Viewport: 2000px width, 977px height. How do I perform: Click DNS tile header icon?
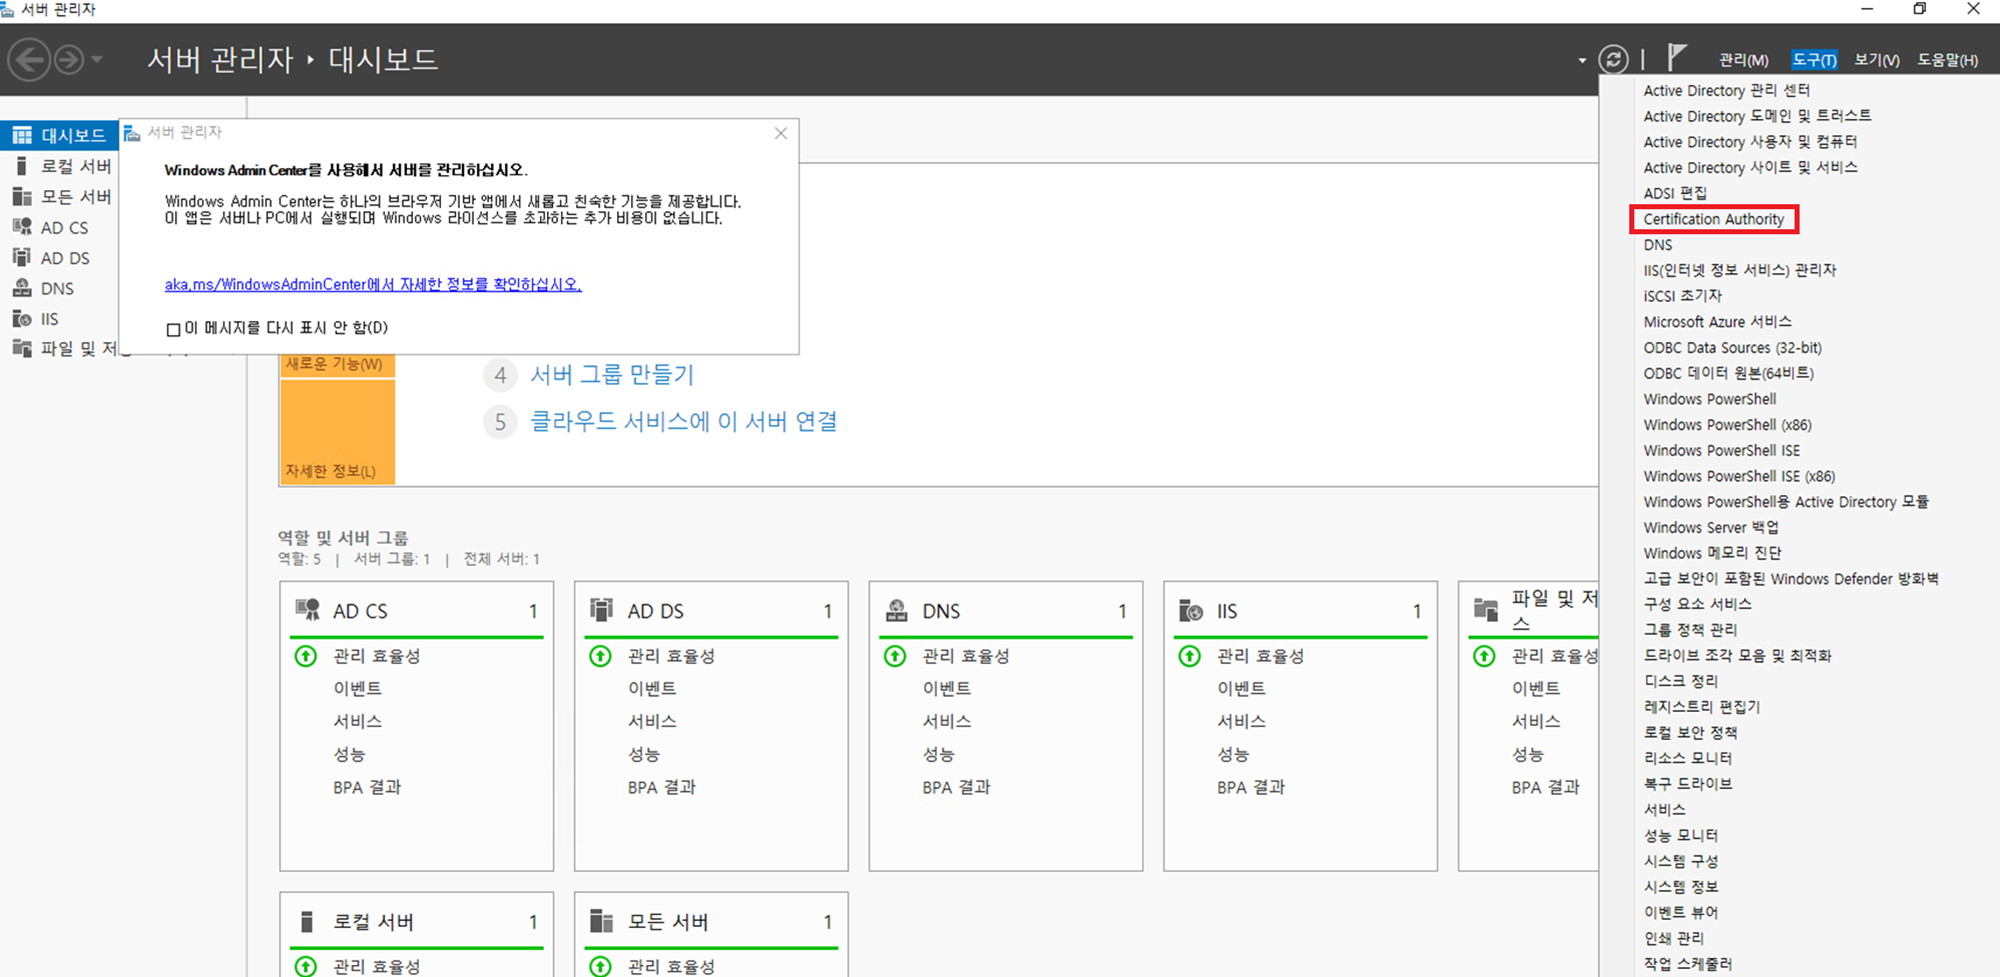point(897,610)
